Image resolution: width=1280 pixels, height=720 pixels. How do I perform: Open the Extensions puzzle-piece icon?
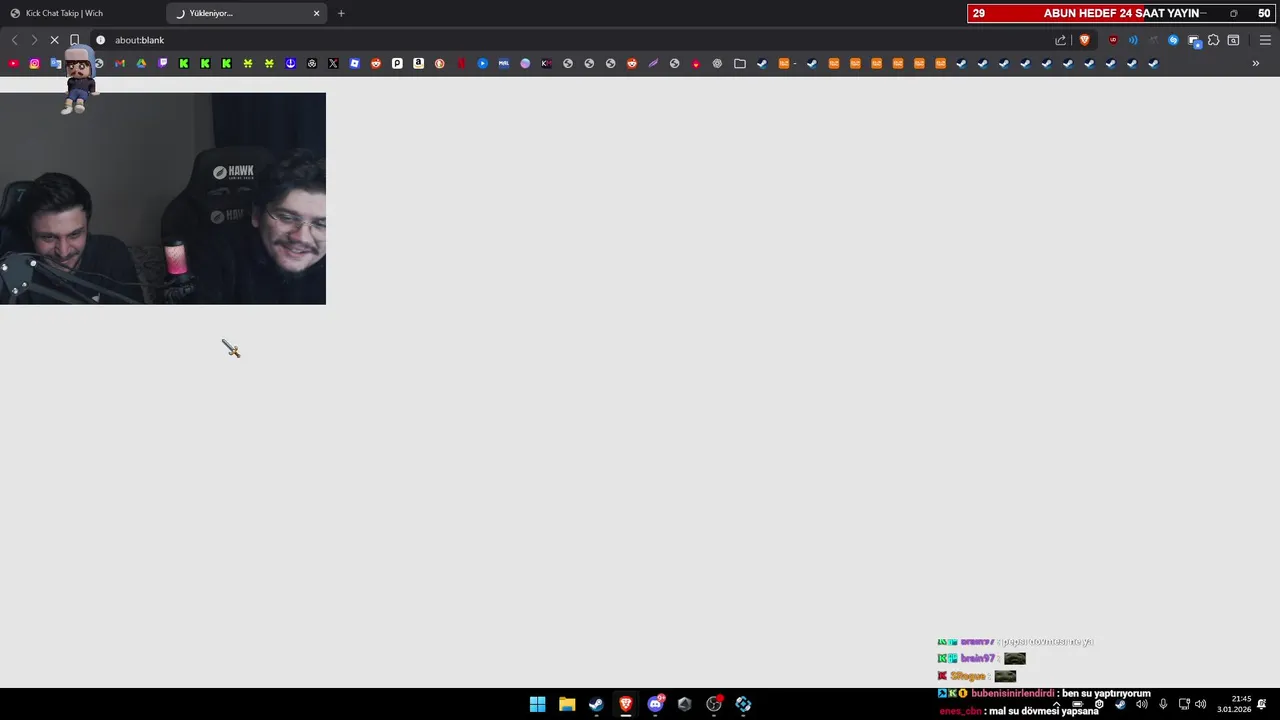(x=1213, y=40)
